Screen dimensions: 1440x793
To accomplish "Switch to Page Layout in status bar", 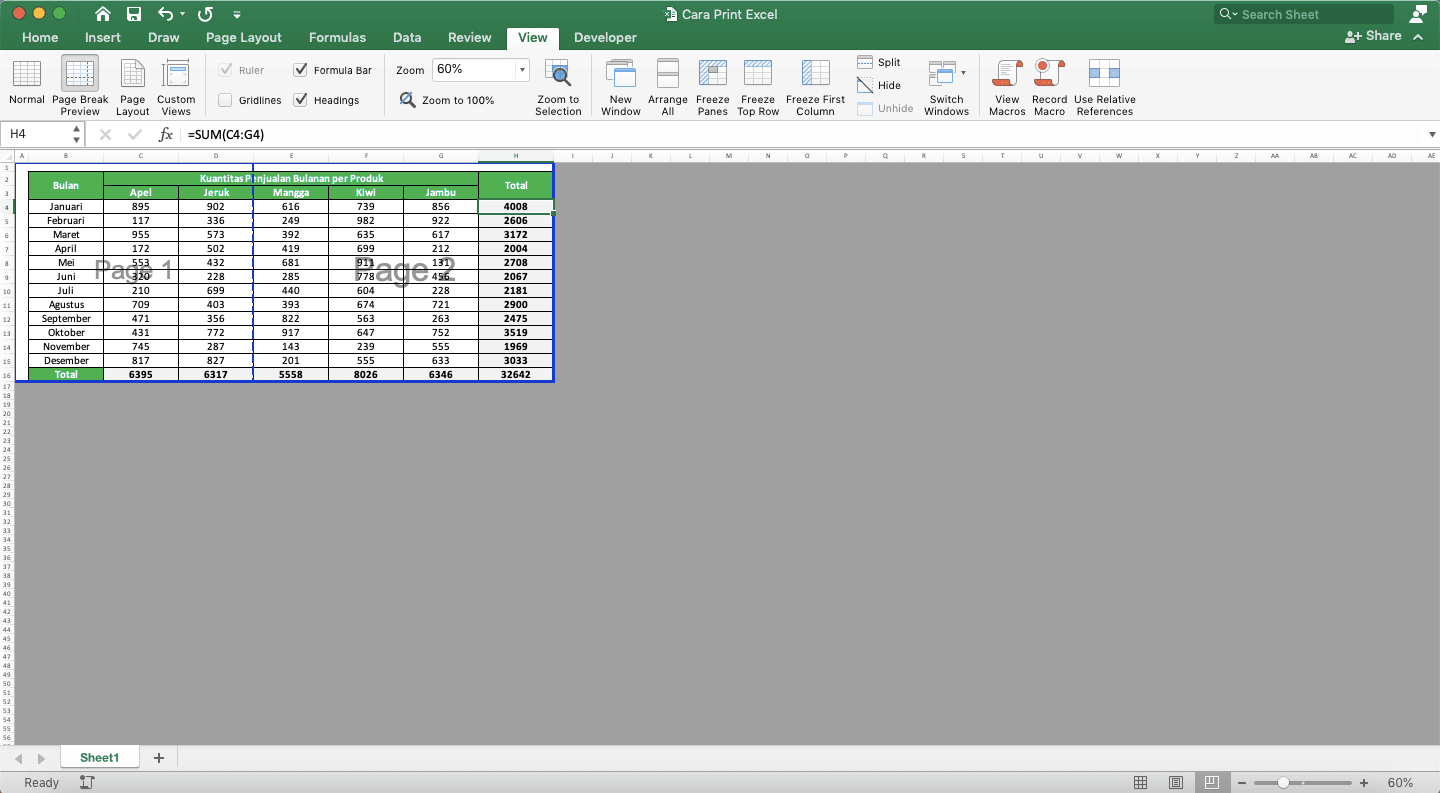I will 1176,783.
